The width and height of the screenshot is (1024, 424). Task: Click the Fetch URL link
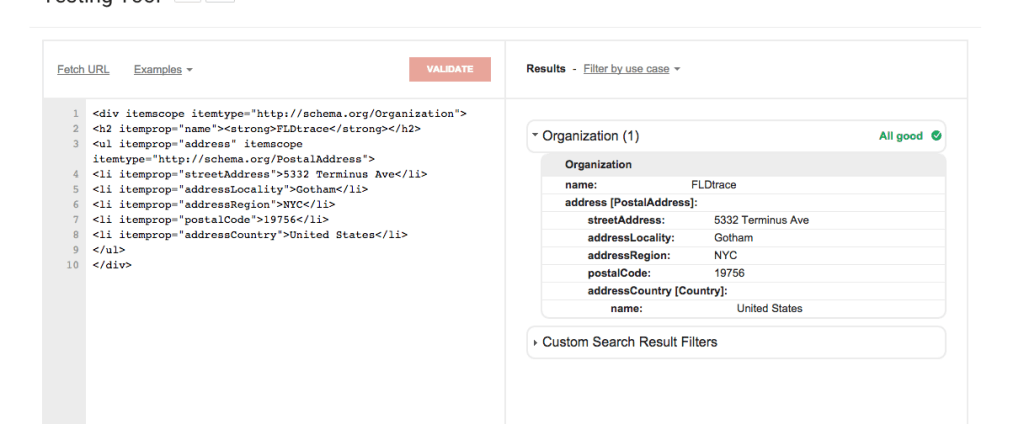(83, 70)
